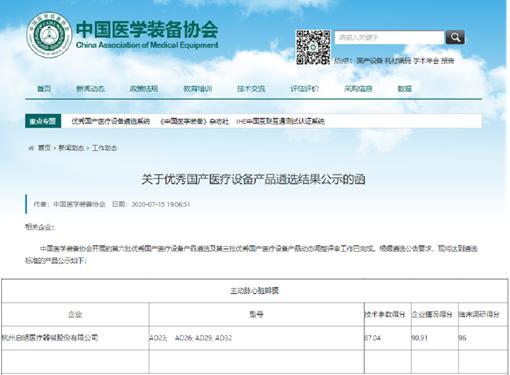This screenshot has width=510, height=375.
Task: Open the 数据 navigation menu item
Action: (x=405, y=89)
